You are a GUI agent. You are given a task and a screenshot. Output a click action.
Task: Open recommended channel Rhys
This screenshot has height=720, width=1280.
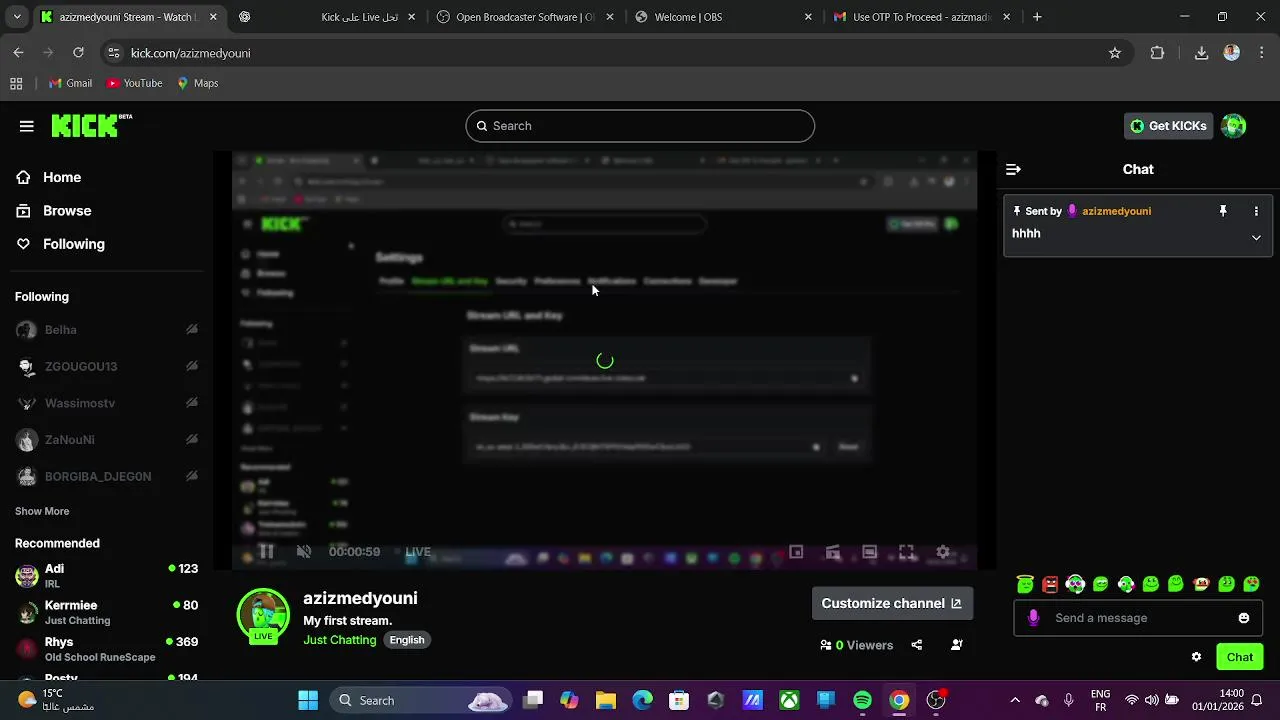click(106, 649)
